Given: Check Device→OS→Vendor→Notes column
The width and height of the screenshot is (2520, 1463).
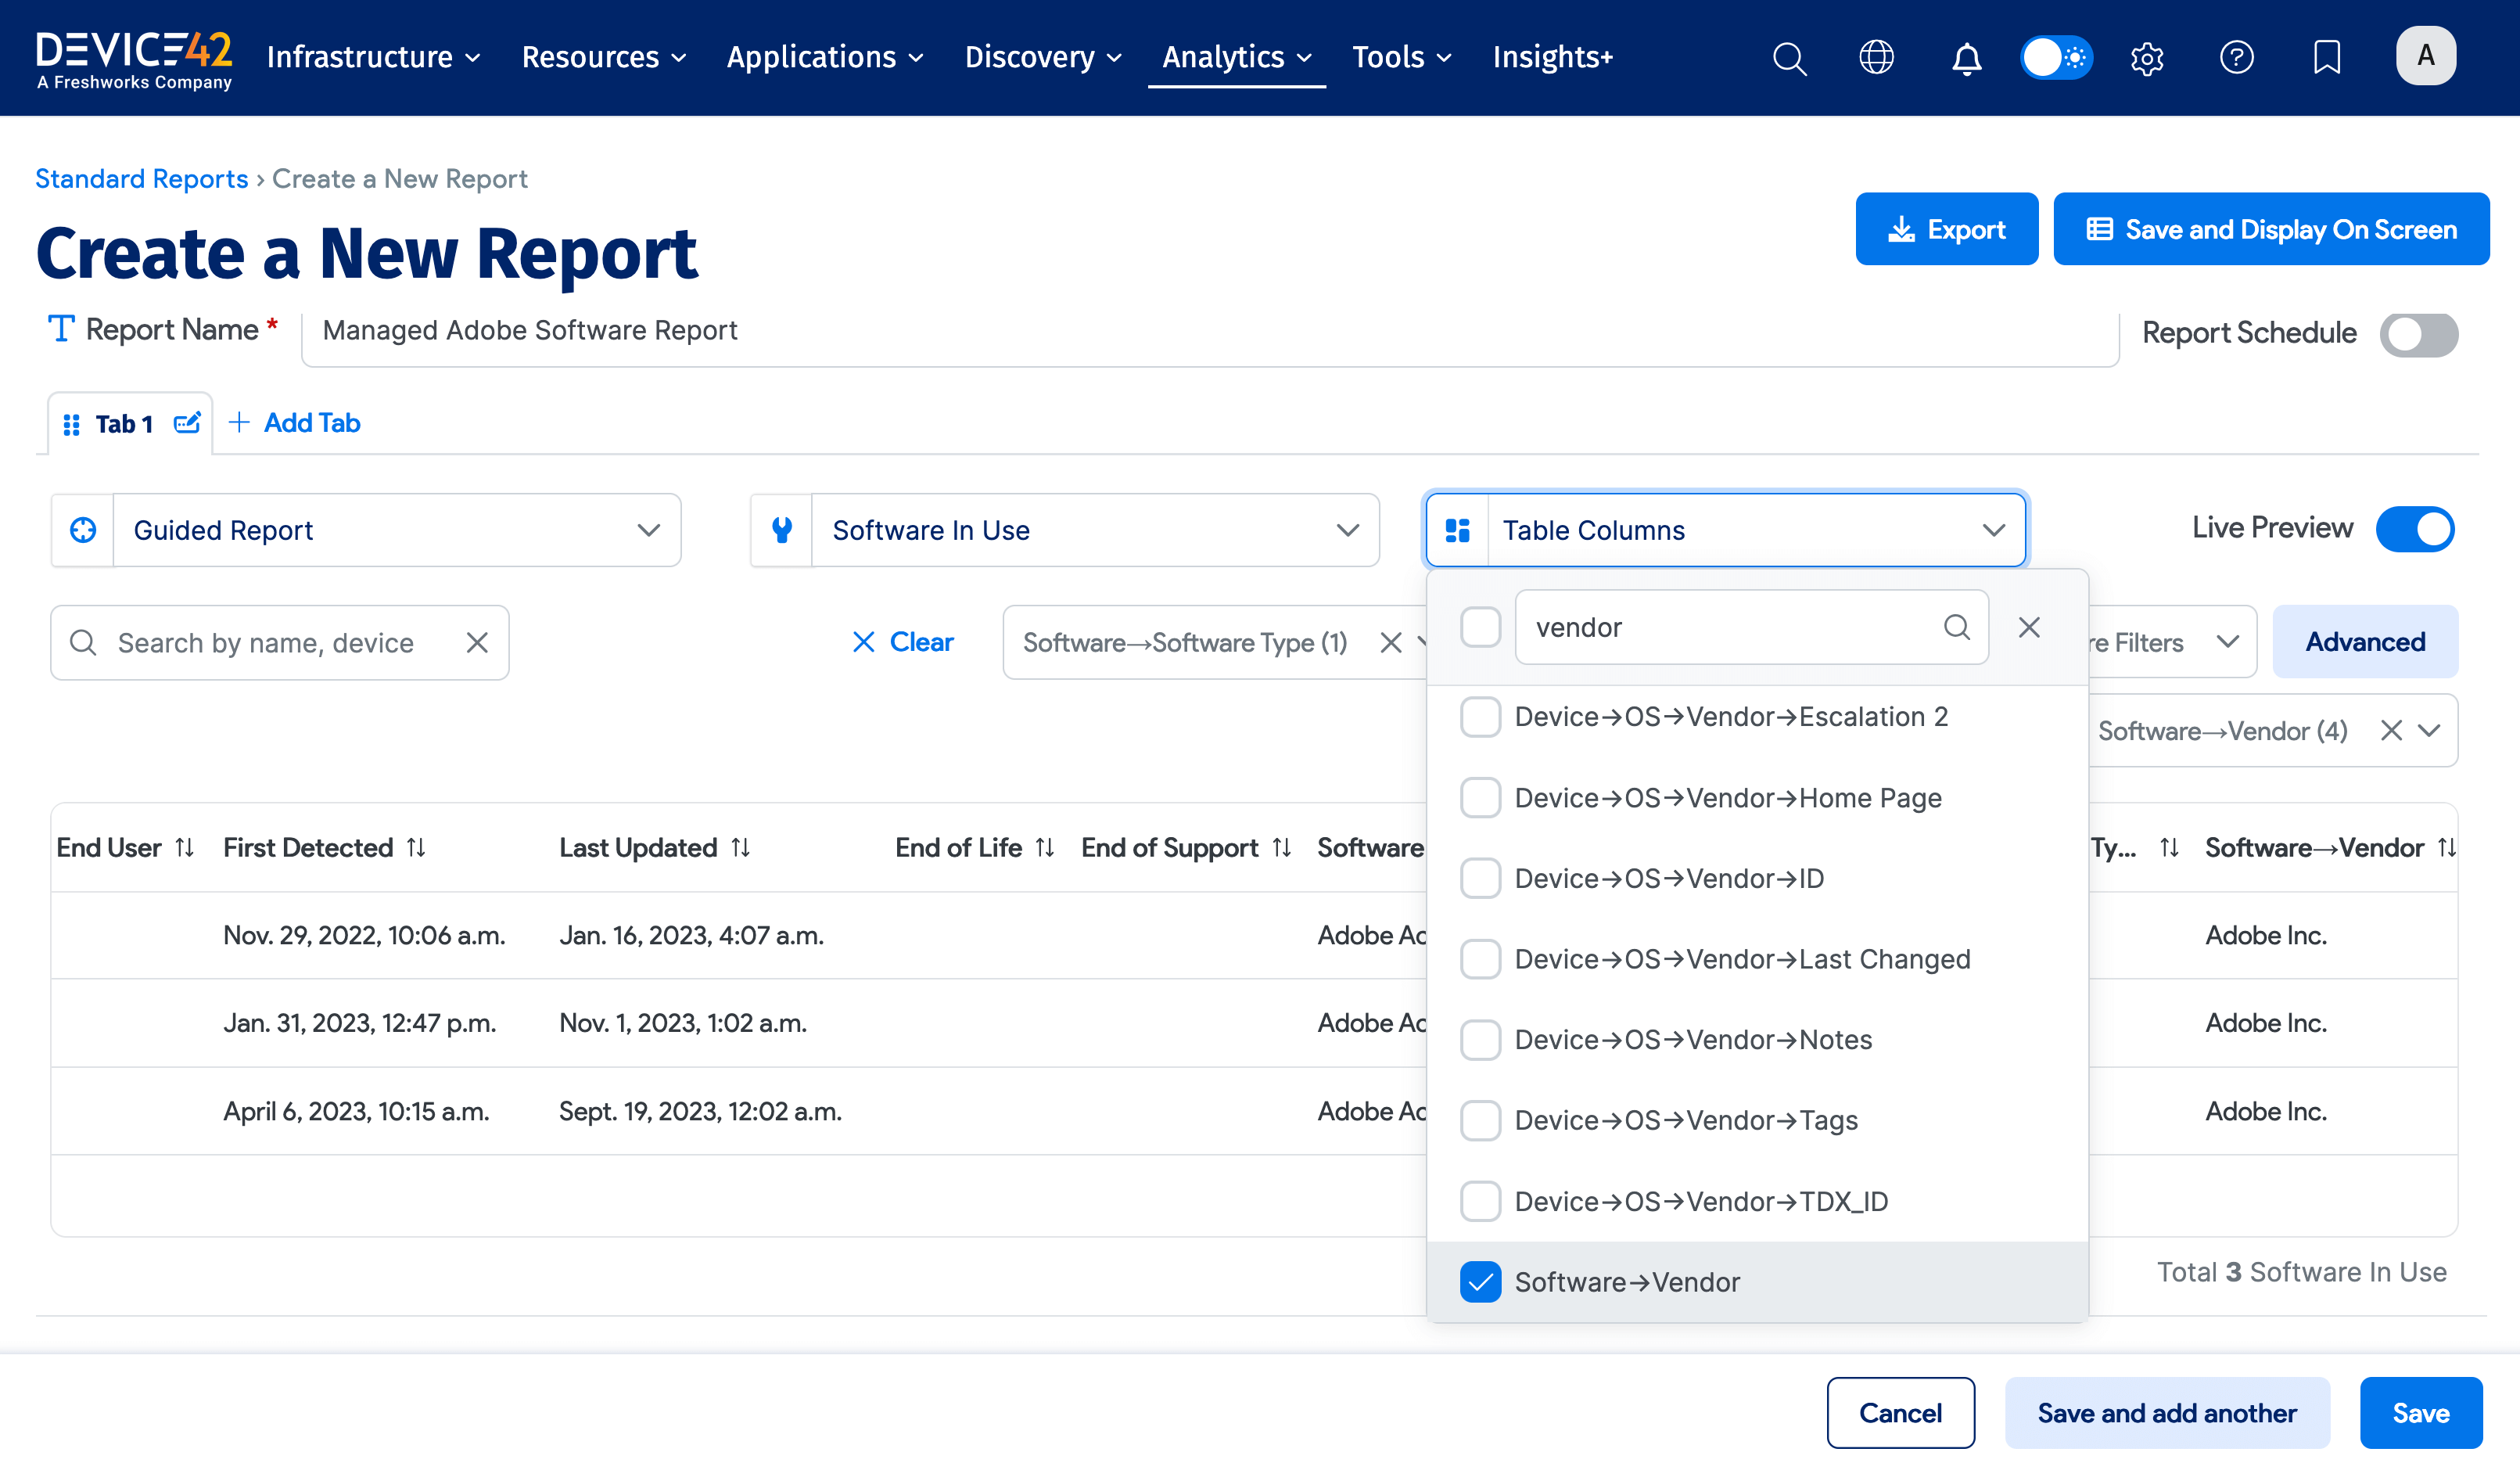Looking at the screenshot, I should 1480,1040.
